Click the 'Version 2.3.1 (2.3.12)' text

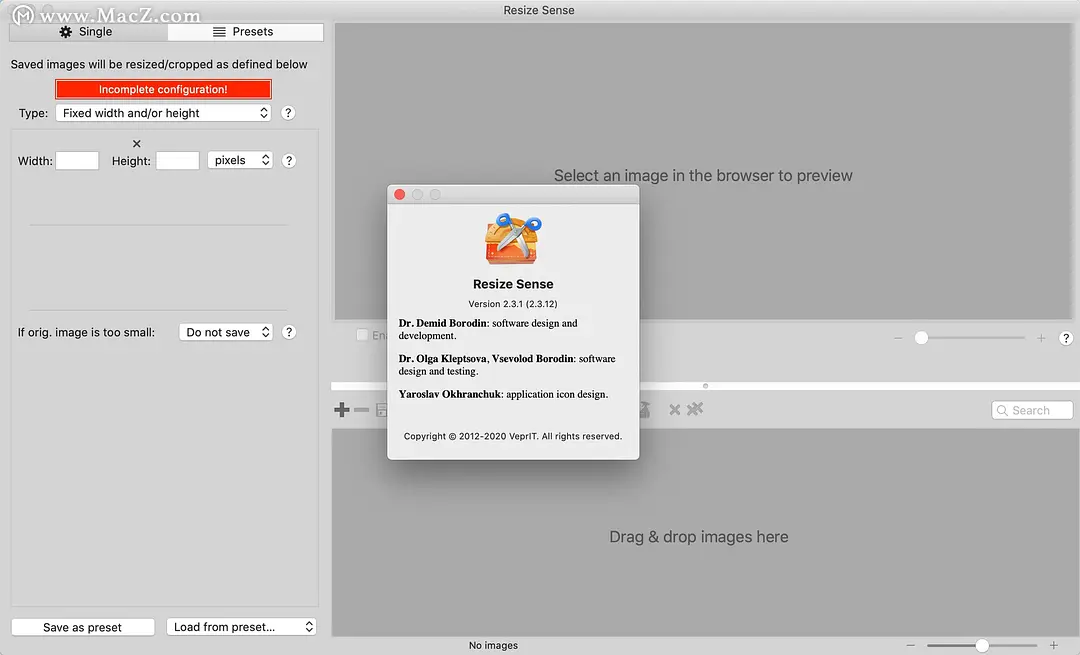click(x=513, y=304)
